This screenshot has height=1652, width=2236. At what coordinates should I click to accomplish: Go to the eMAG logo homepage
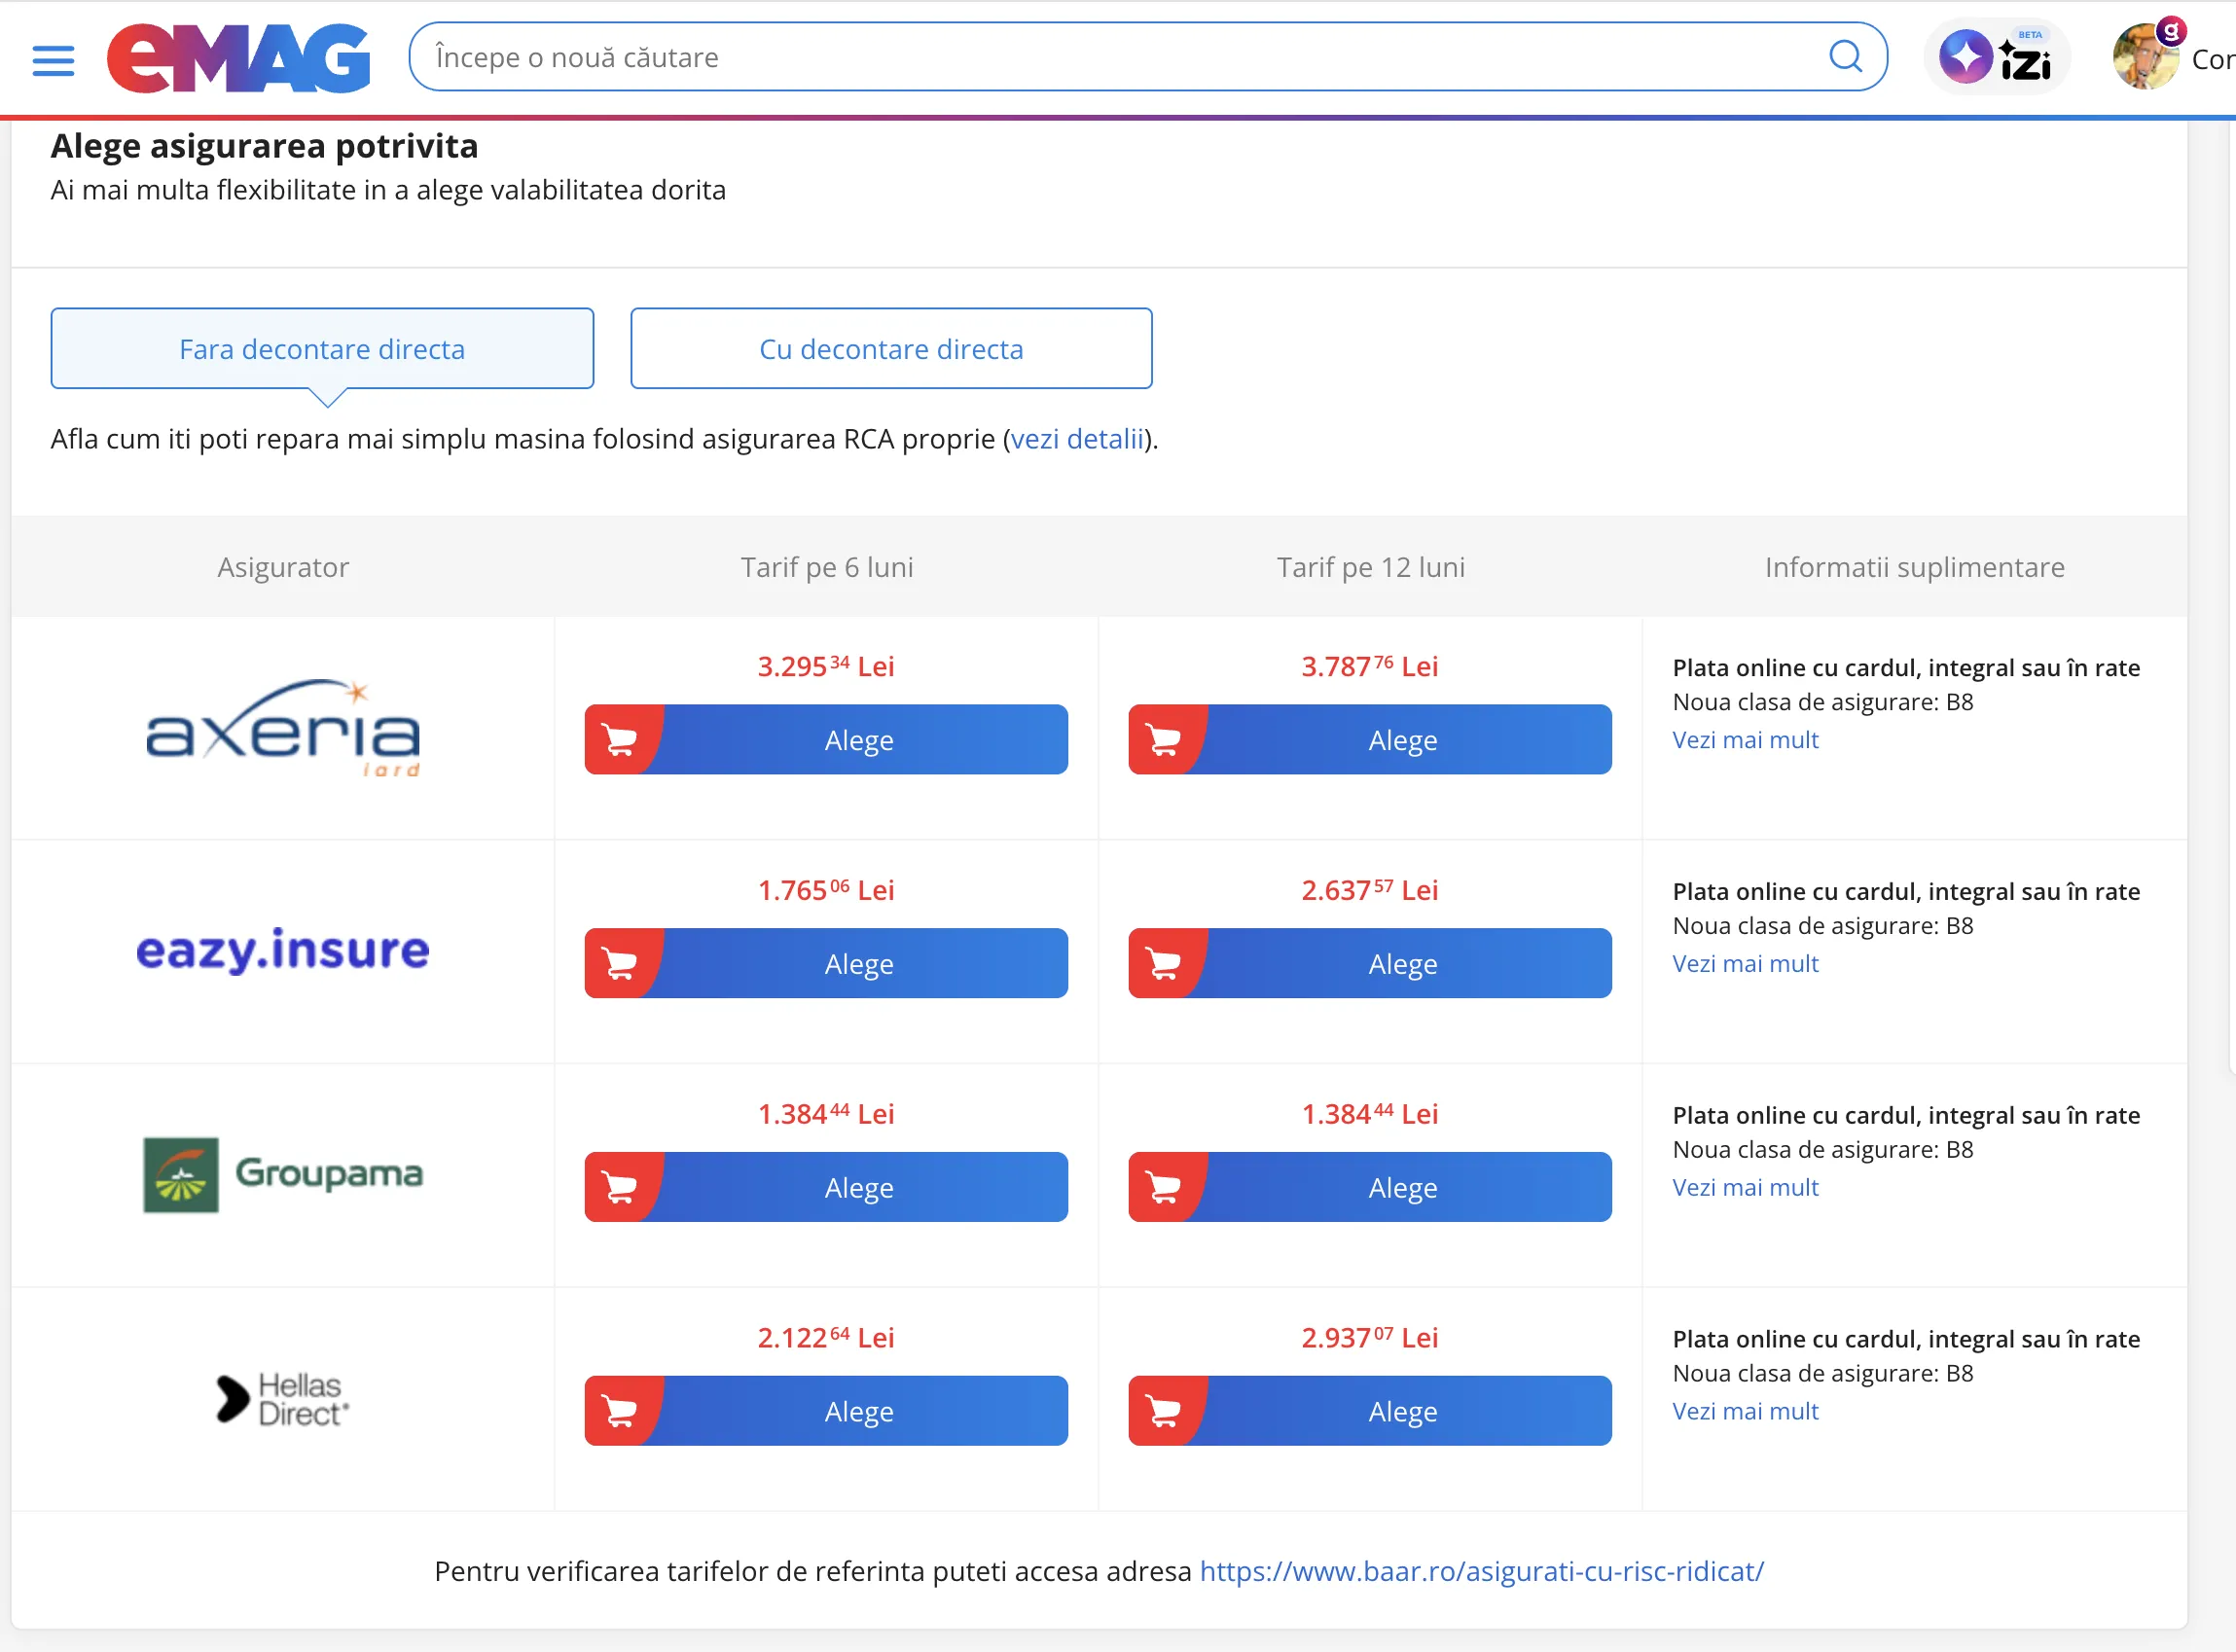tap(239, 58)
